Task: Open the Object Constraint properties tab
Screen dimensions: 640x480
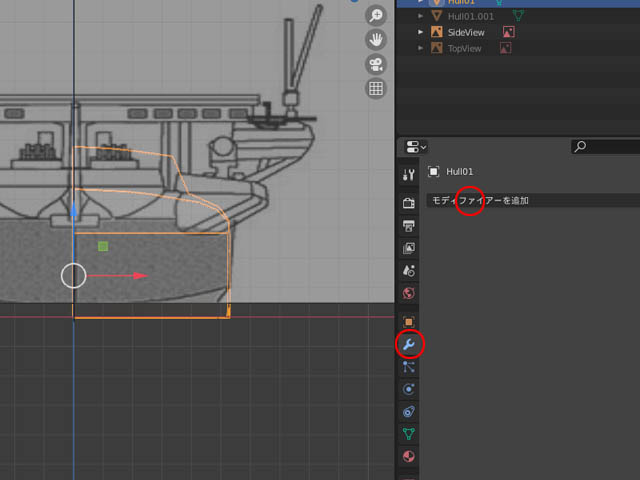Action: point(409,411)
